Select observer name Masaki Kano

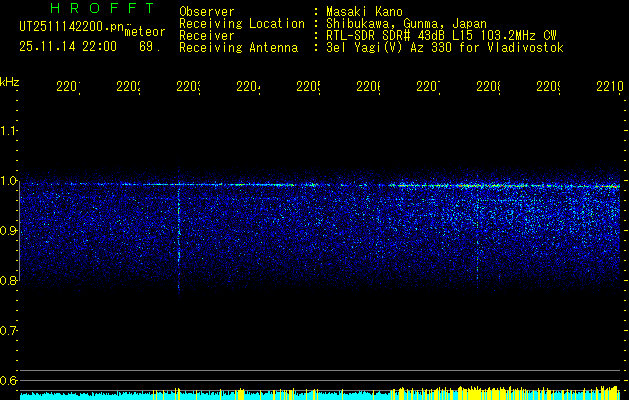coord(364,12)
